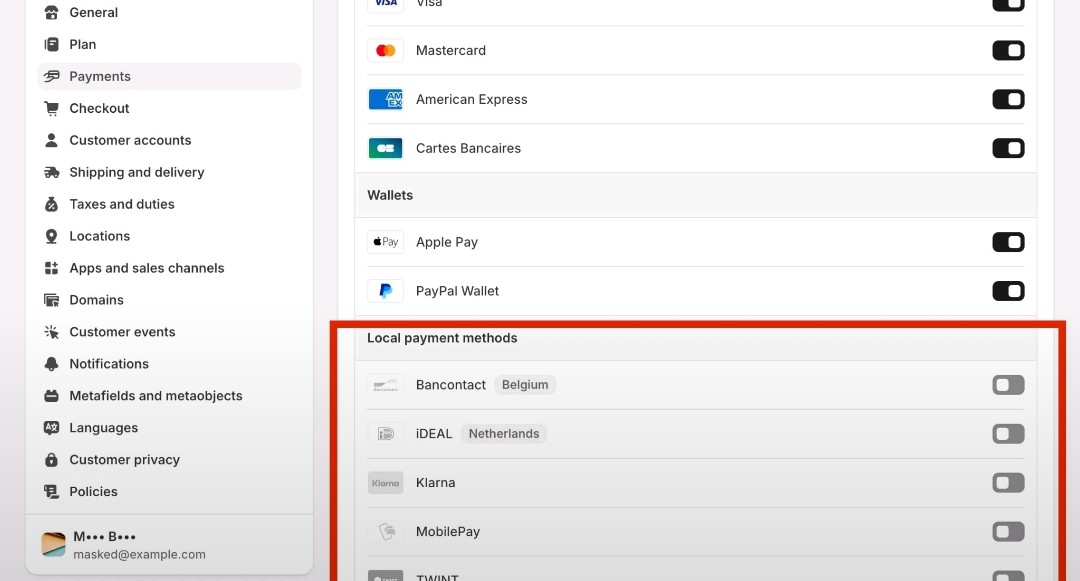1080x581 pixels.
Task: Disable the Mastercard payment toggle
Action: (1008, 50)
